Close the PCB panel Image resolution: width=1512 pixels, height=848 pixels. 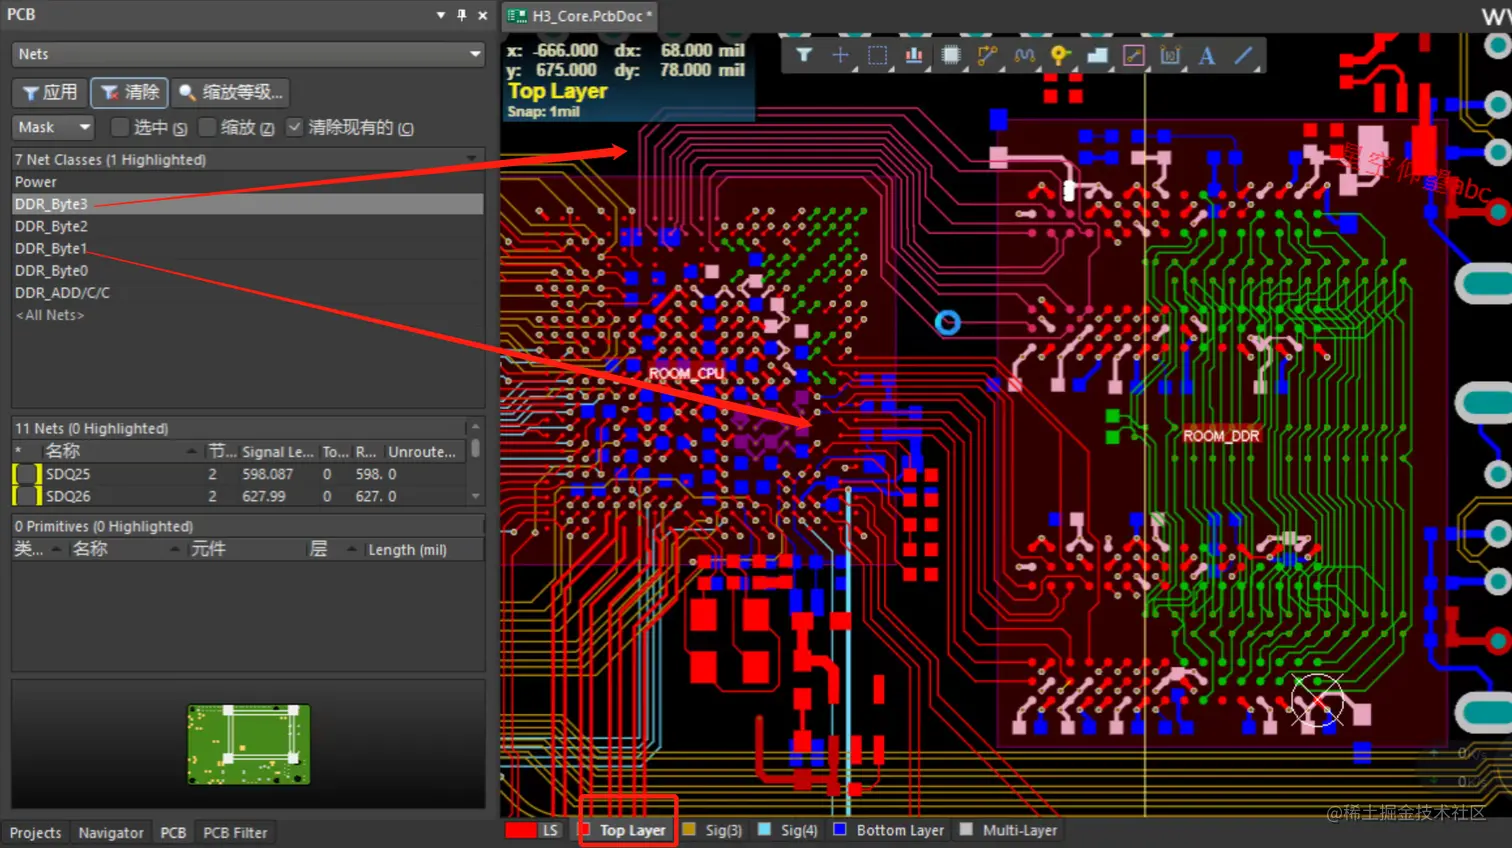point(482,15)
